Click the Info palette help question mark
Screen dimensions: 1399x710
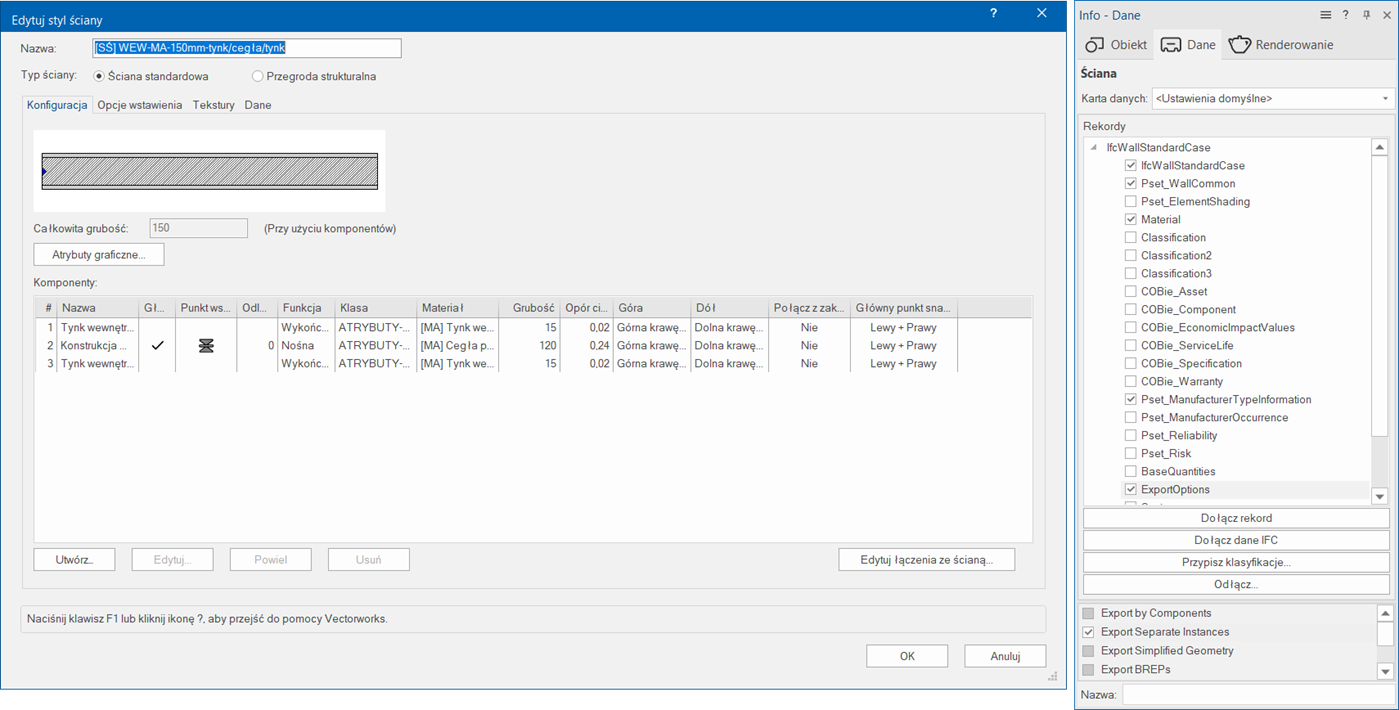click(x=1346, y=15)
